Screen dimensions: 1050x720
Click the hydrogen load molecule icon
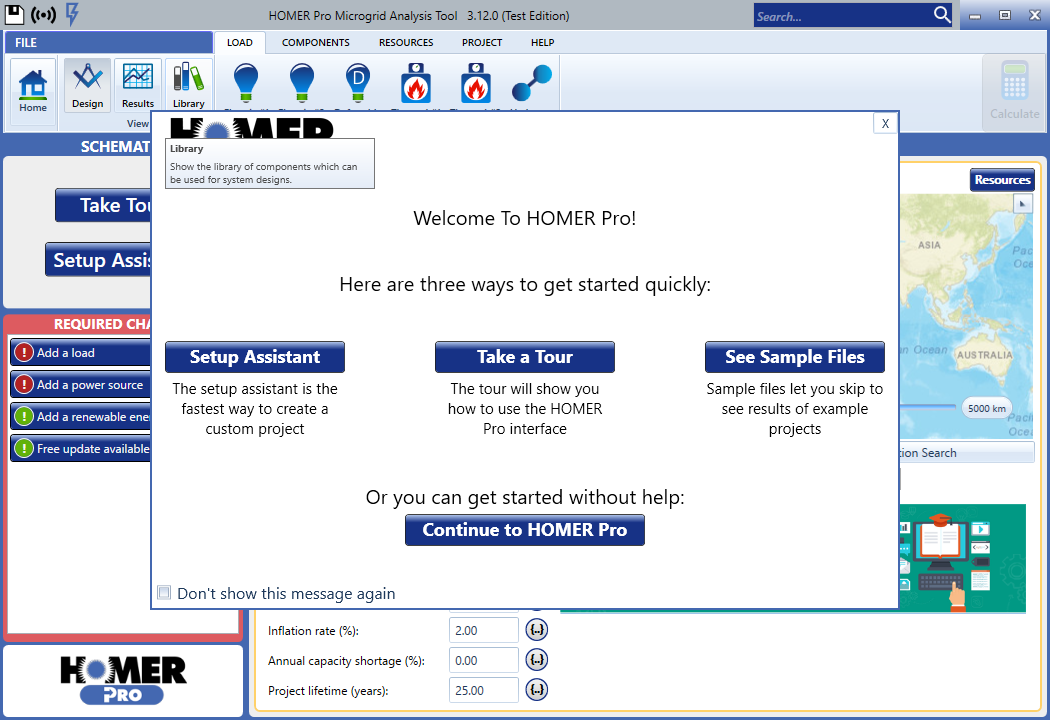click(x=531, y=83)
